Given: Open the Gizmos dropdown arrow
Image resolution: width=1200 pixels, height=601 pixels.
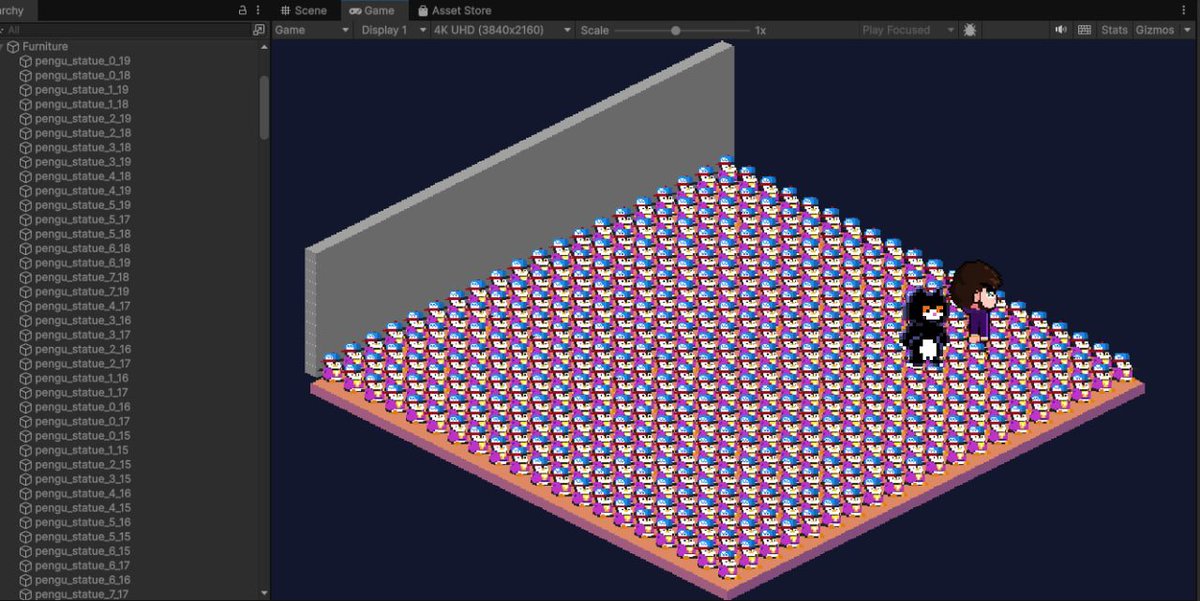Looking at the screenshot, I should (x=1187, y=30).
